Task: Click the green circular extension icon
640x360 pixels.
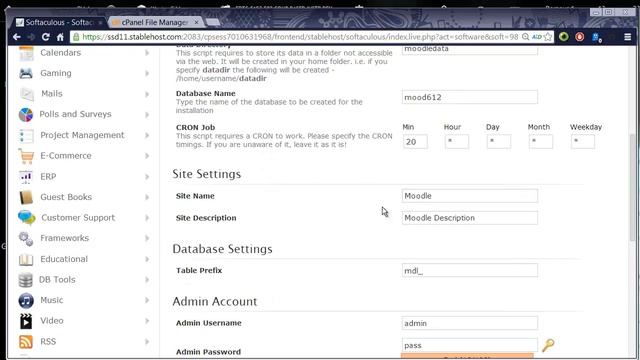Action: pyautogui.click(x=564, y=37)
